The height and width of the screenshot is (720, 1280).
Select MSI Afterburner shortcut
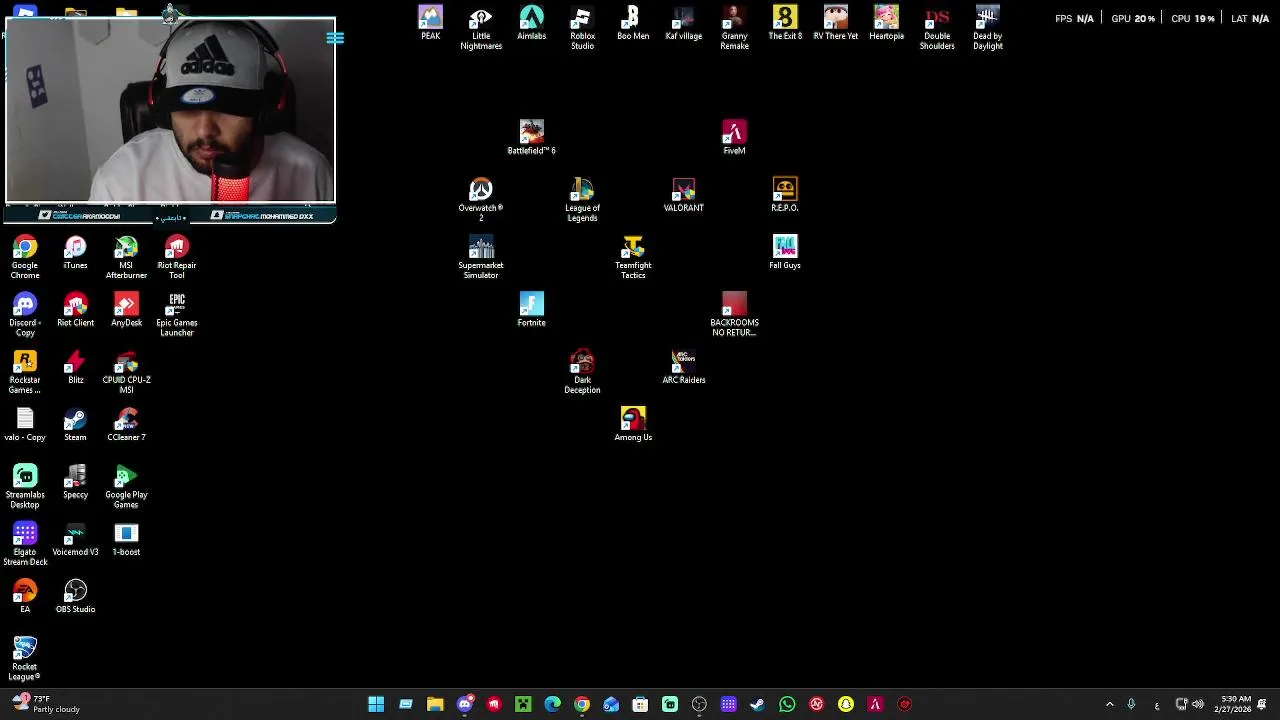[126, 257]
